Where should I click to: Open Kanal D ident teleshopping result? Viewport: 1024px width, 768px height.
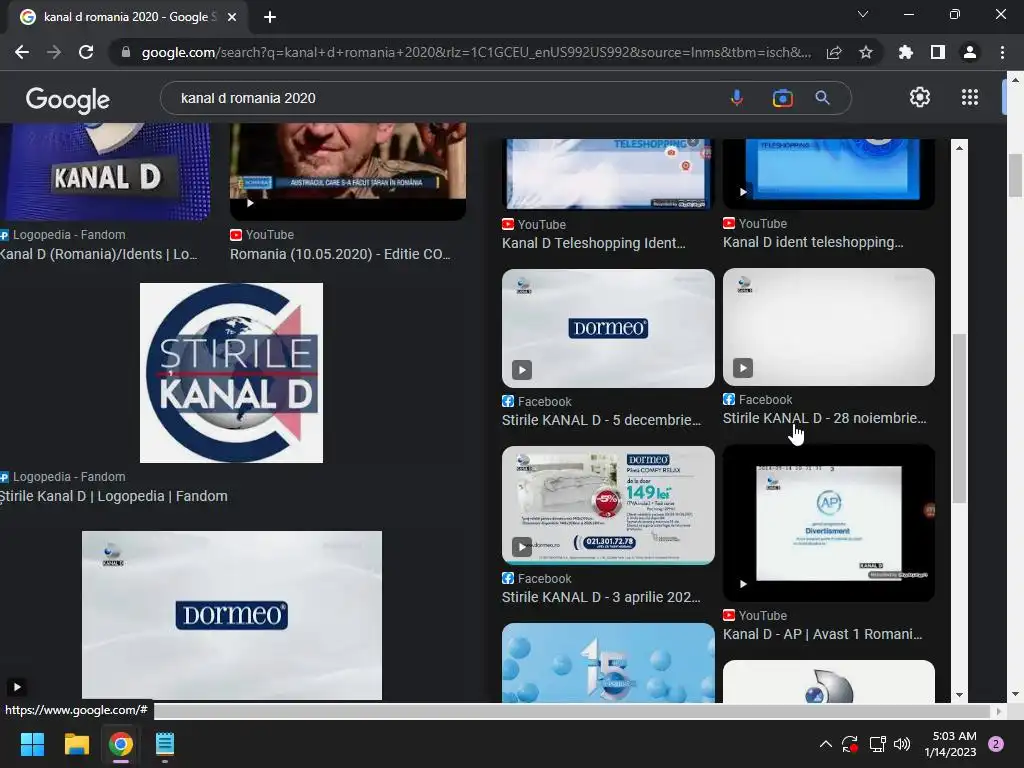(813, 242)
